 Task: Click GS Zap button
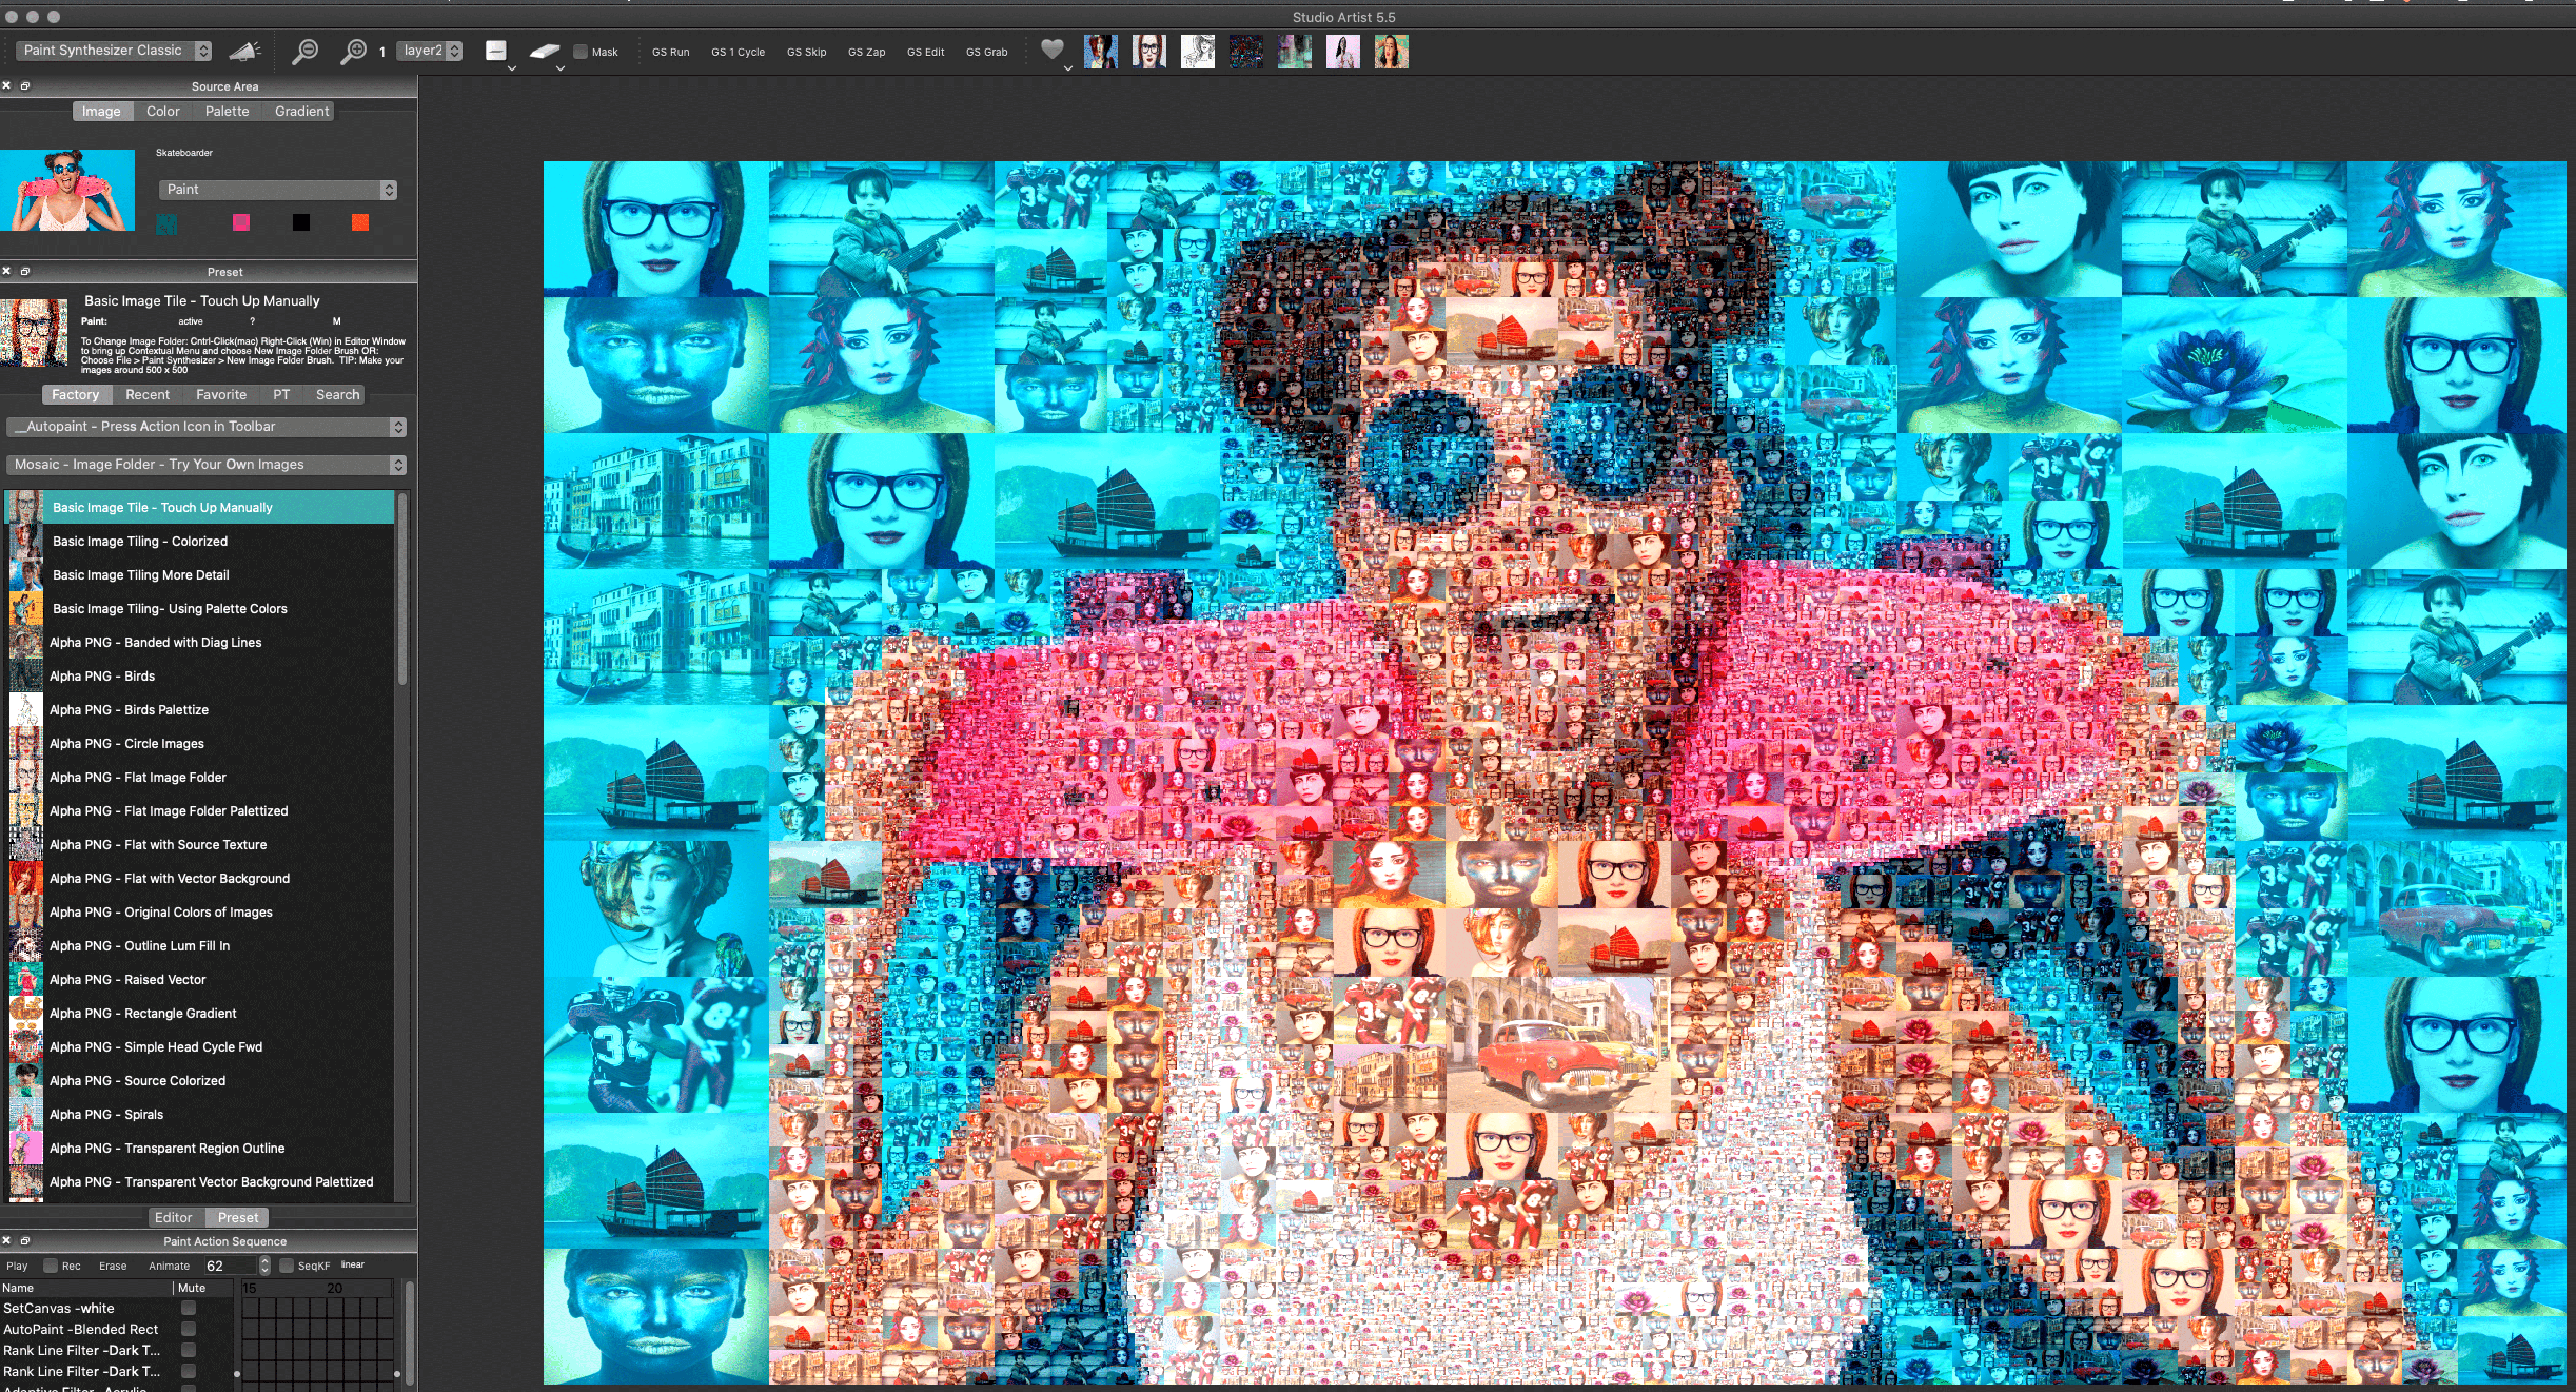867,52
